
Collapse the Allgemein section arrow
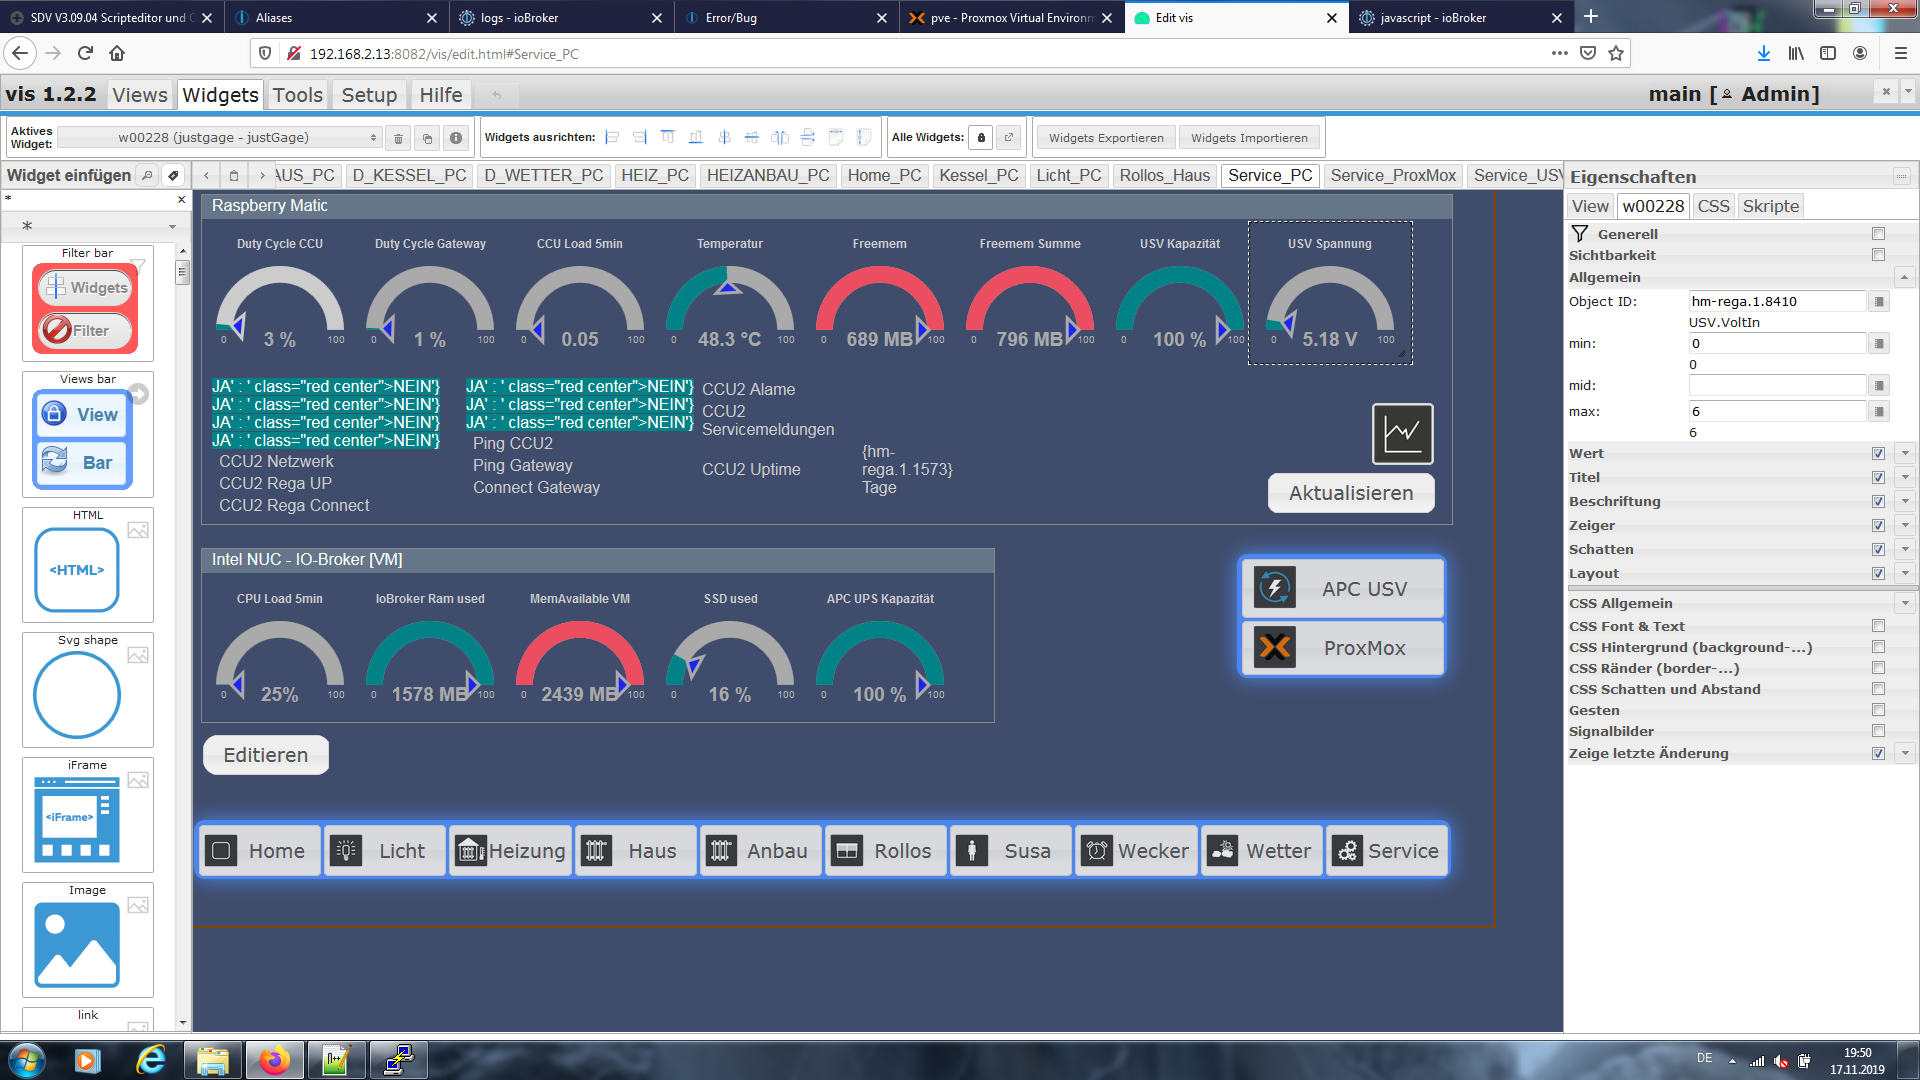coord(1904,277)
